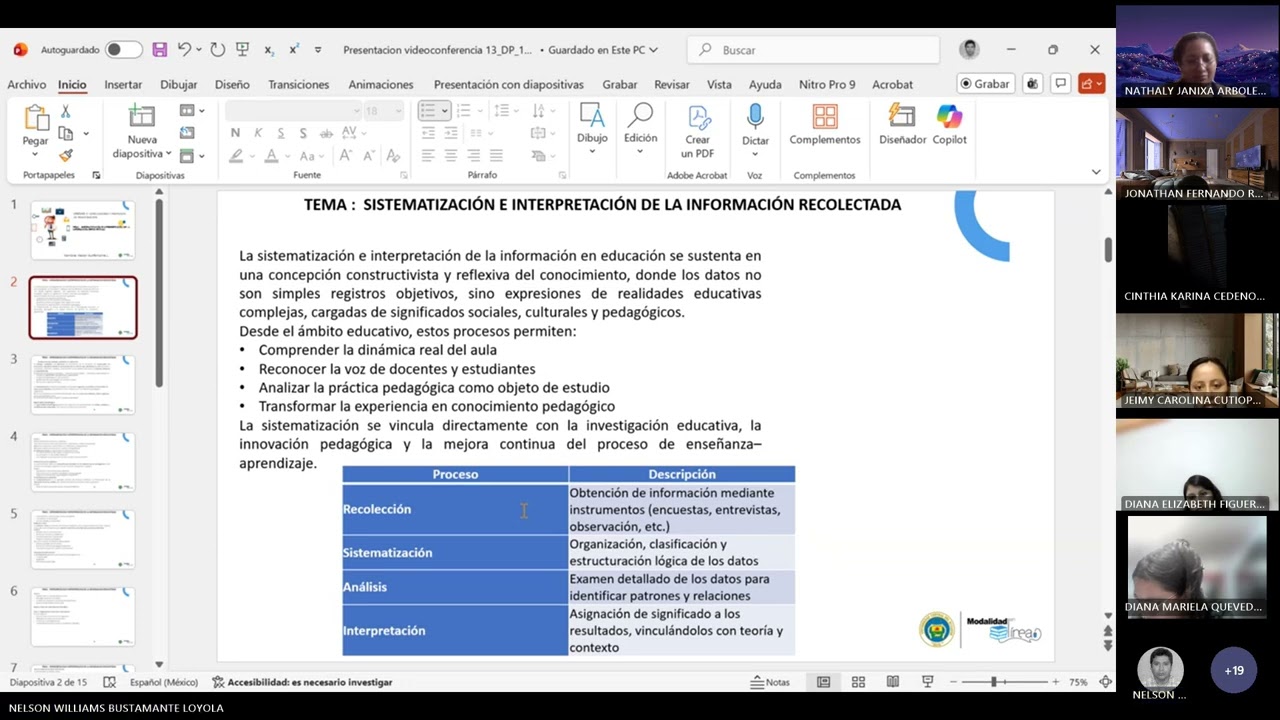This screenshot has height=720, width=1280.
Task: Toggle the Autoguardado switch
Action: (124, 50)
